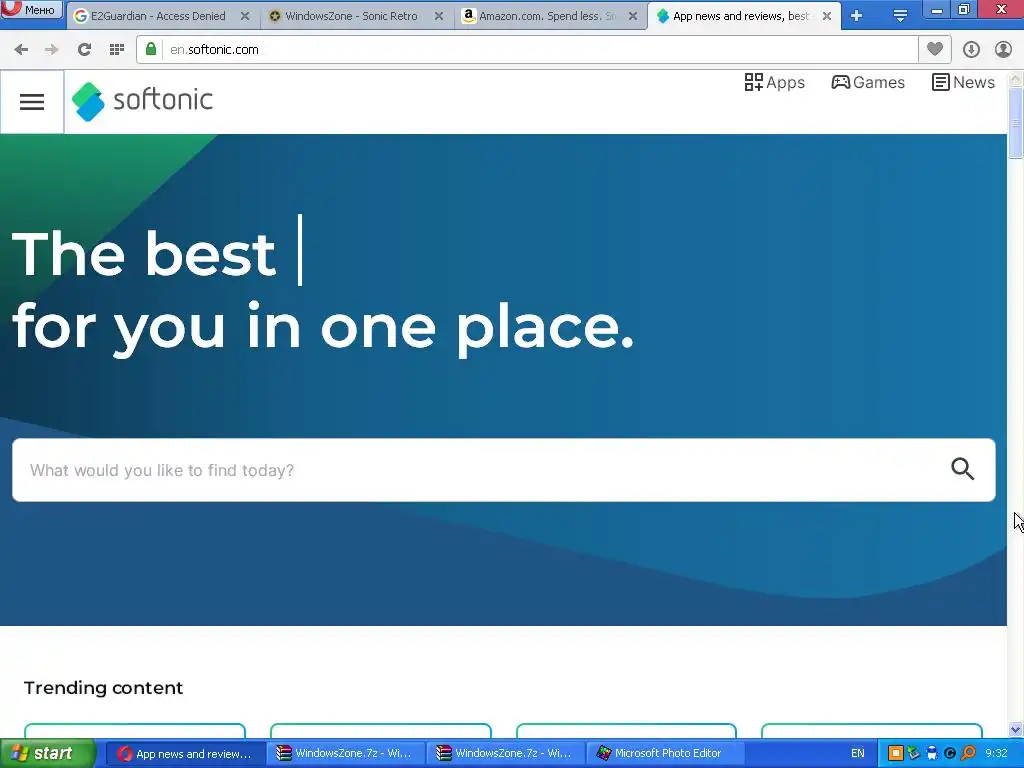Open the downloads icon
Image resolution: width=1024 pixels, height=768 pixels.
pyautogui.click(x=971, y=50)
